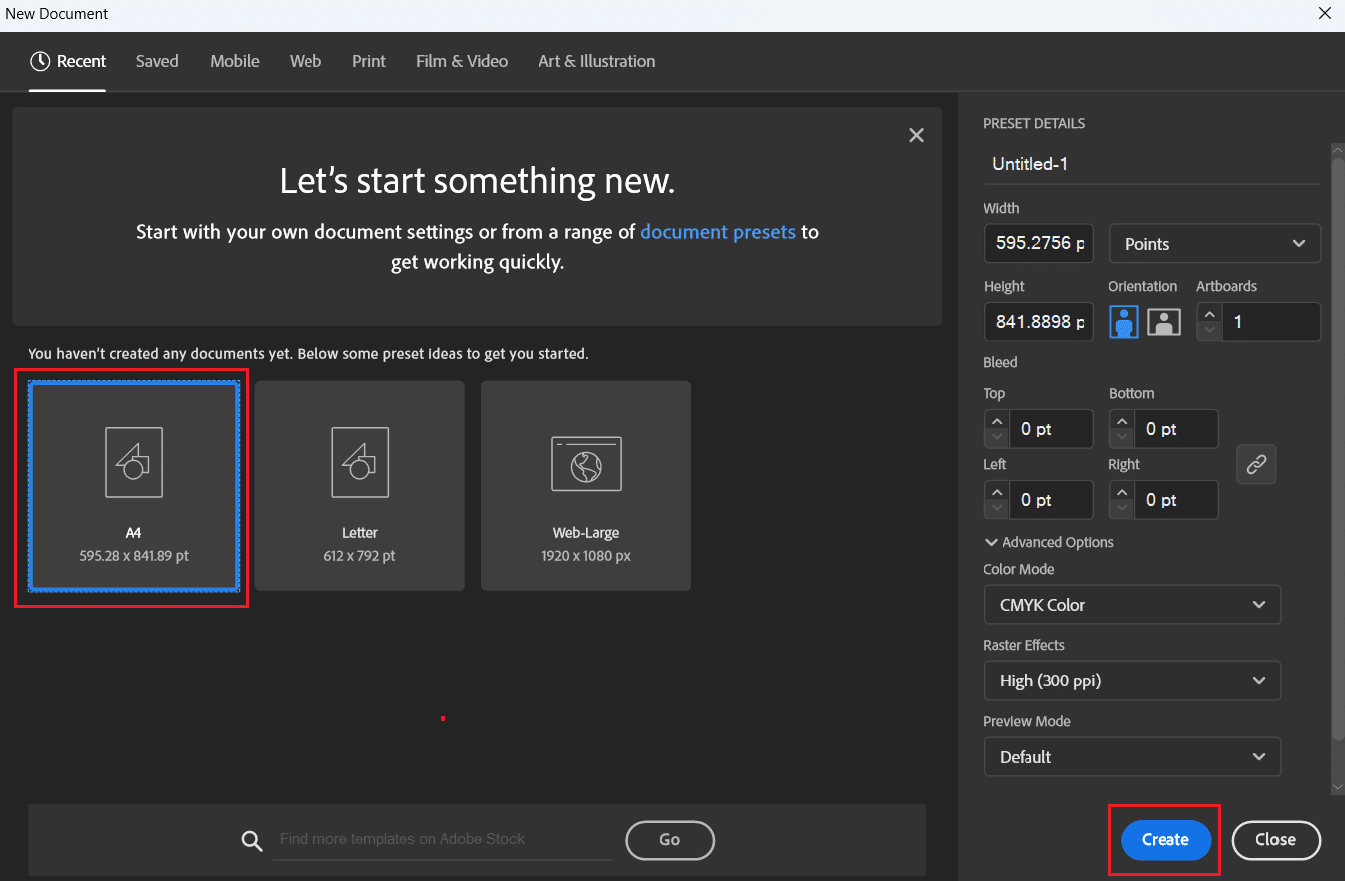Open the Preview Mode dropdown
The image size is (1345, 881).
tap(1132, 757)
